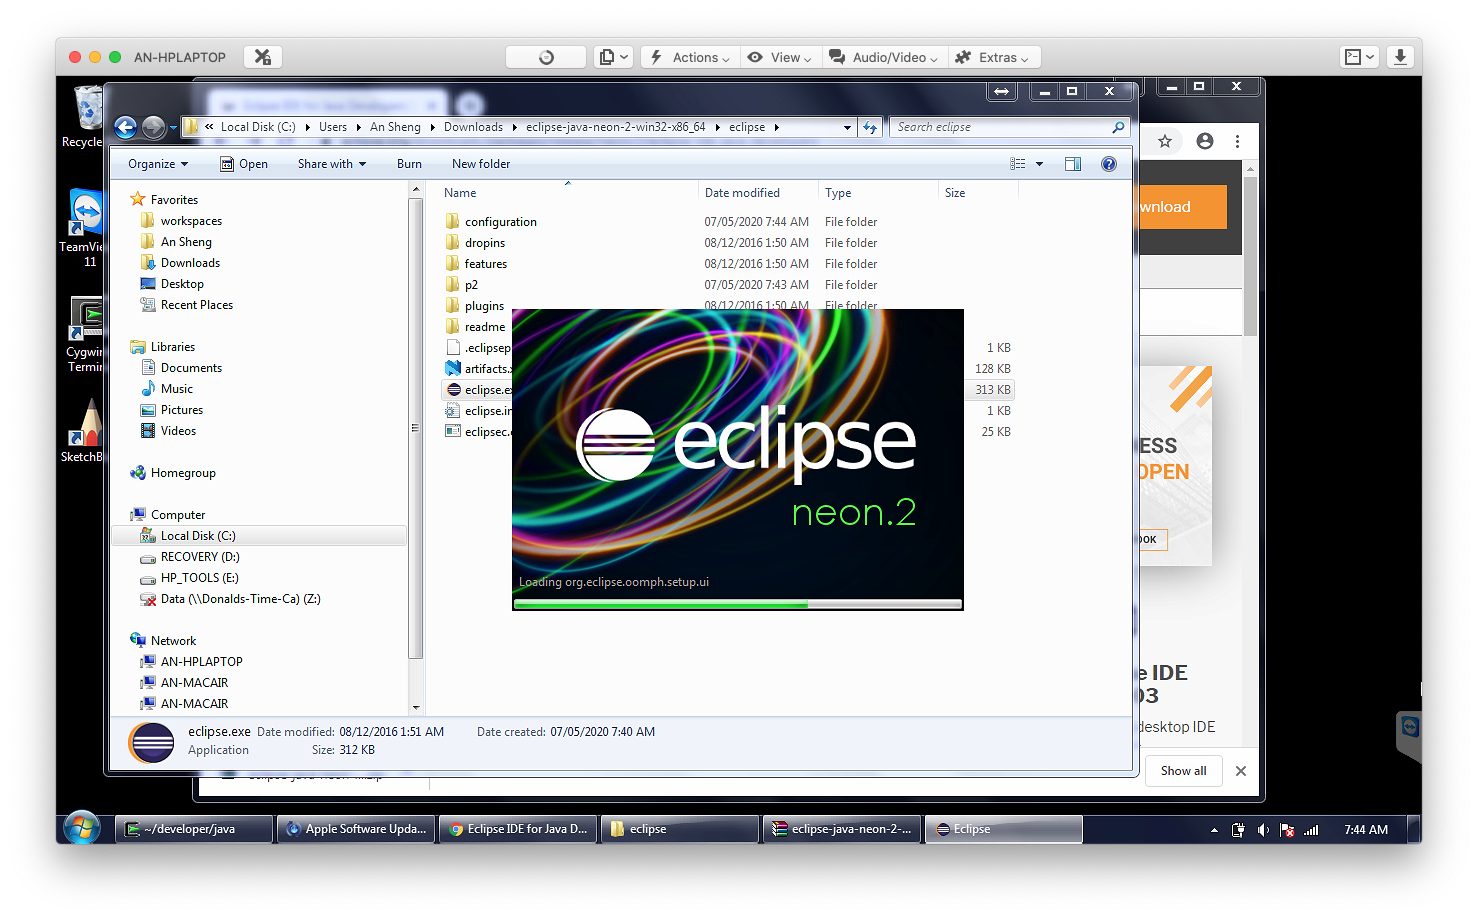1478x918 pixels.
Task: Open the View menu in the TeamViewer toolbar
Action: (780, 57)
